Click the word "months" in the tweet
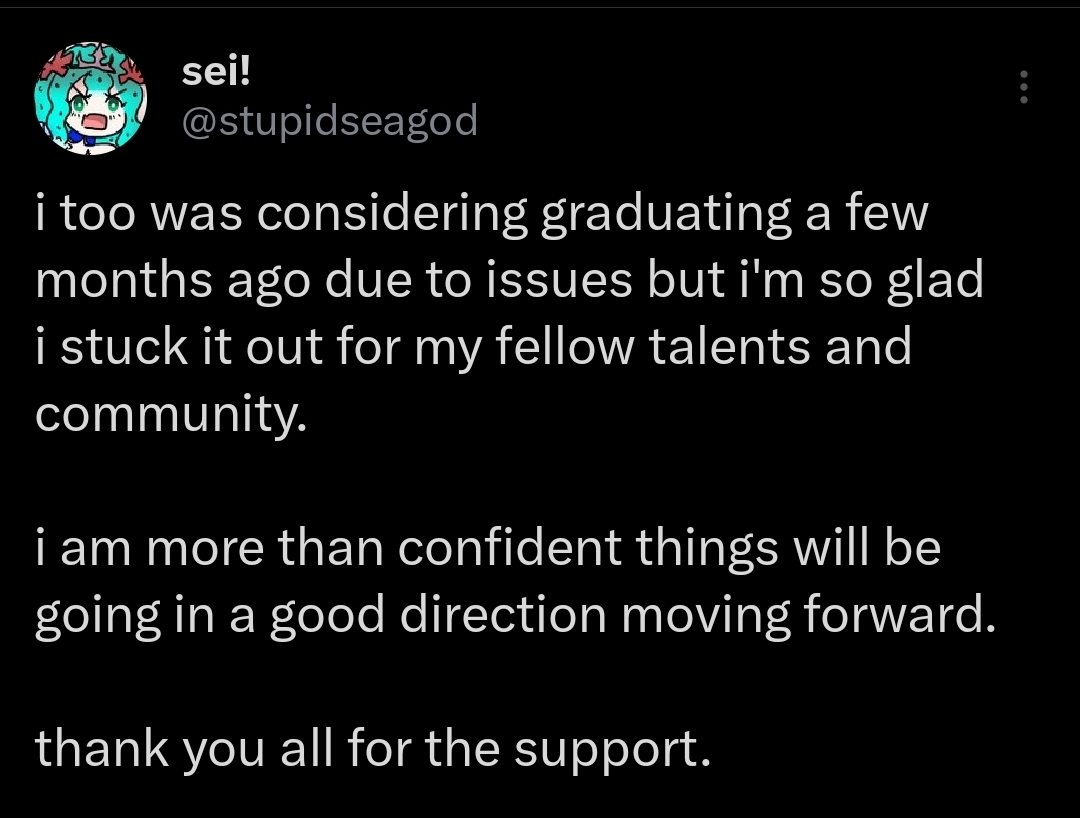The height and width of the screenshot is (818, 1080). (x=125, y=281)
